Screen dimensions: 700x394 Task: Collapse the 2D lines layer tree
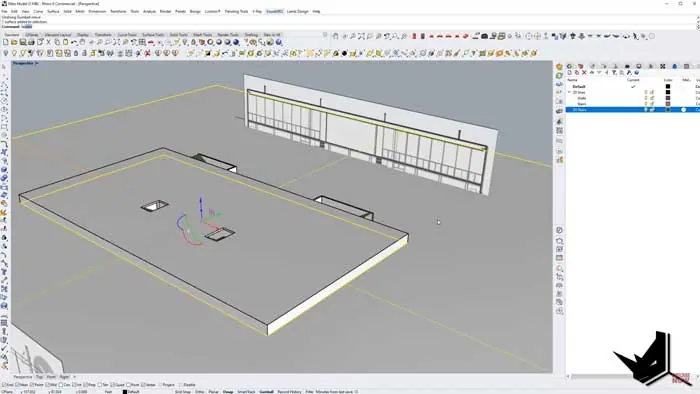pos(569,92)
